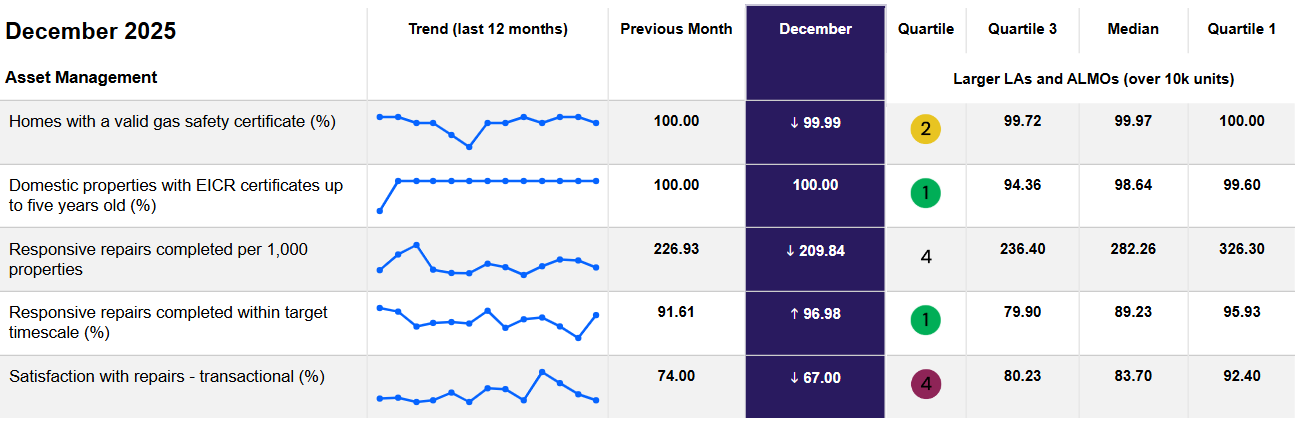1297x426 pixels.
Task: Click the yellow quartile 2 badge
Action: point(926,129)
